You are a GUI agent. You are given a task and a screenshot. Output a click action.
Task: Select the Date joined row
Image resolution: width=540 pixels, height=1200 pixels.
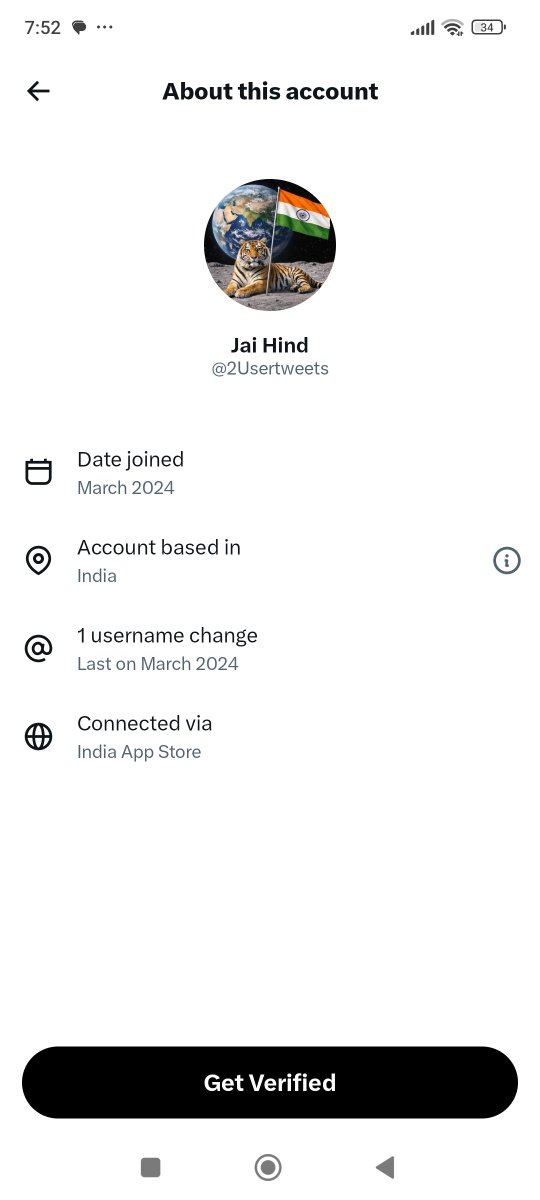pos(270,473)
